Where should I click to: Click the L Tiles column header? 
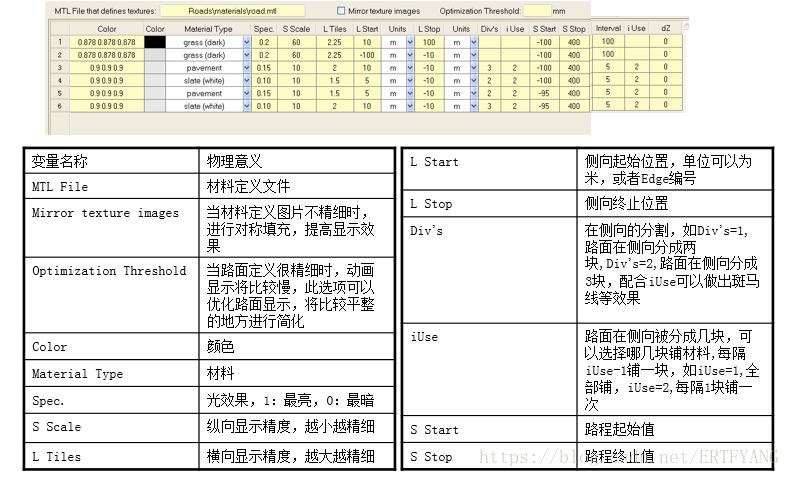[x=335, y=29]
